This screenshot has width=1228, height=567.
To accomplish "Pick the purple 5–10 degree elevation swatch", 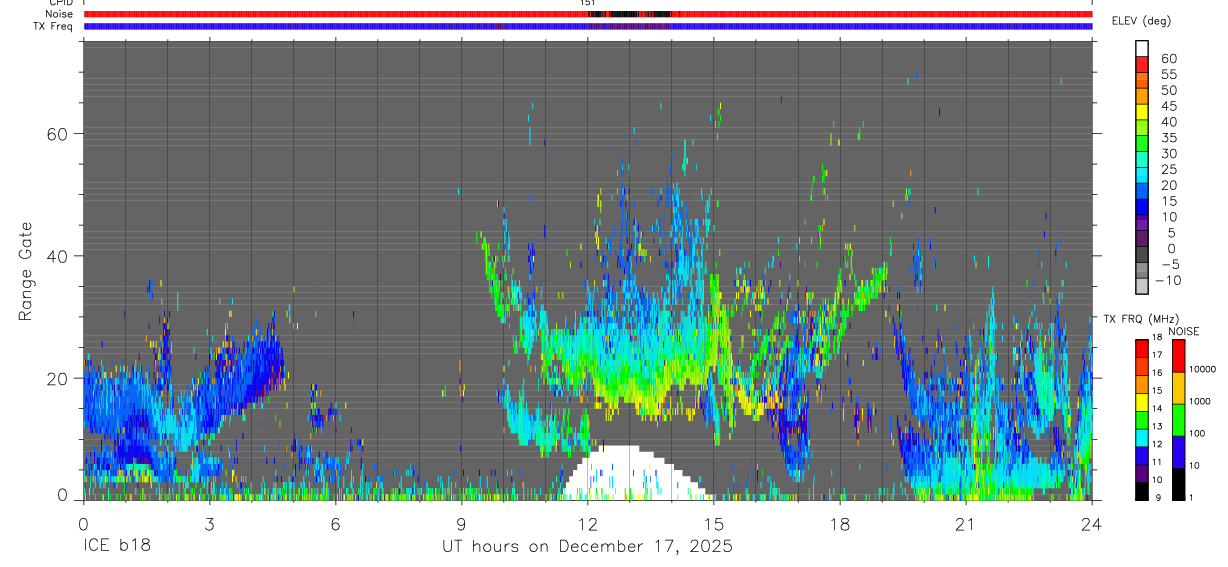I will pos(1142,224).
